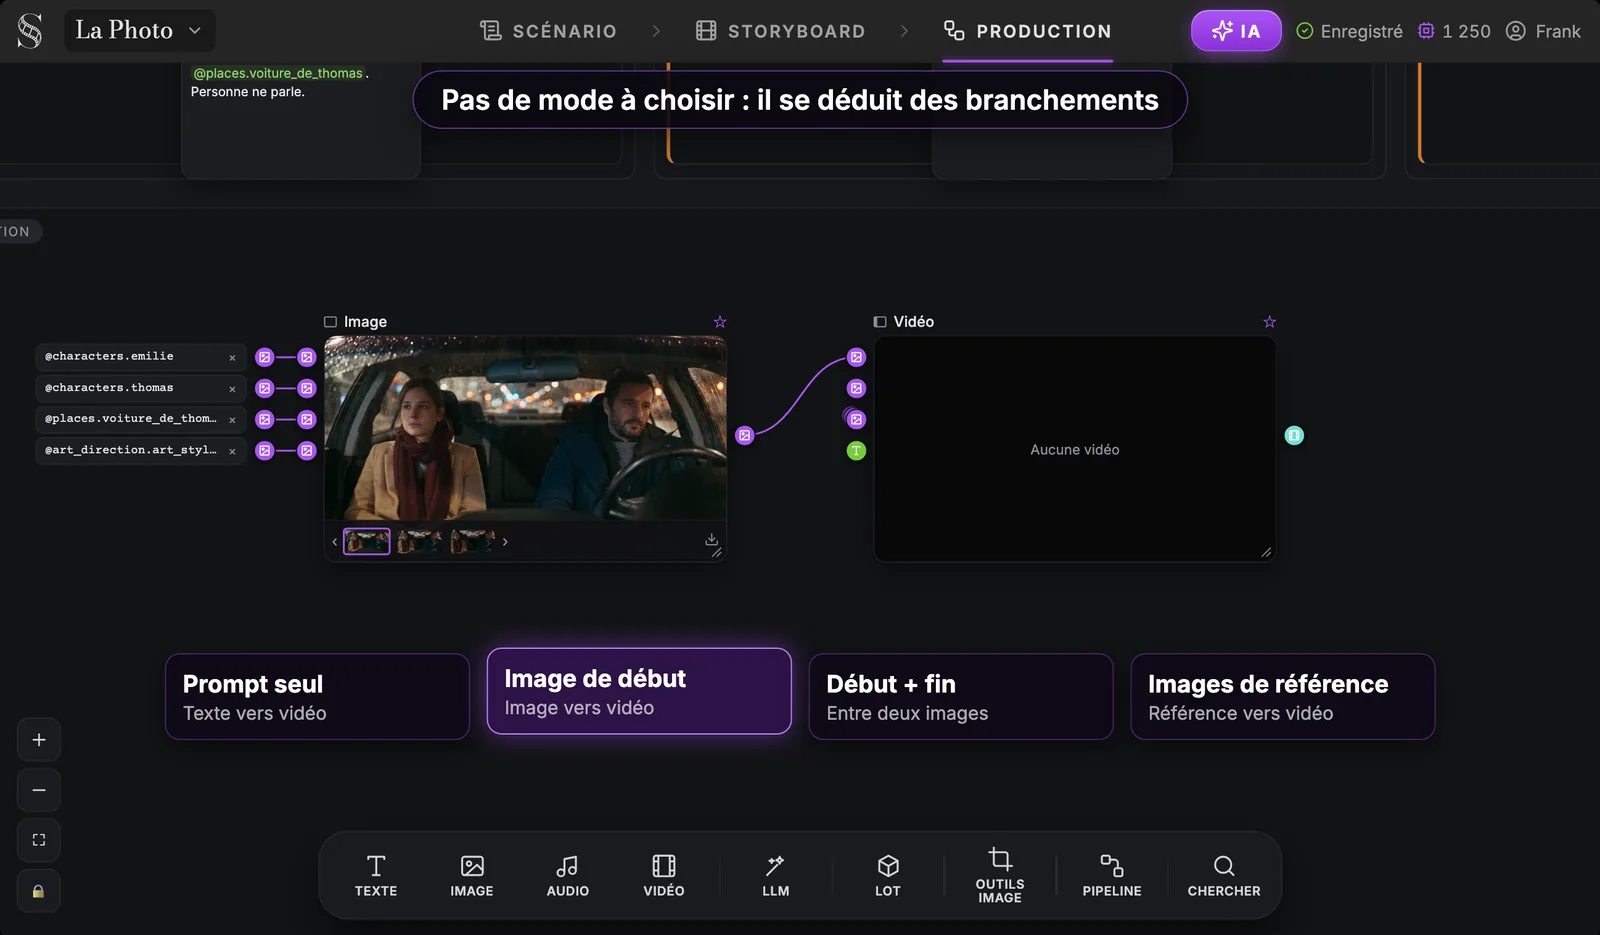The image size is (1600, 935).
Task: Favorite the Vidéo node with its star
Action: point(1270,322)
